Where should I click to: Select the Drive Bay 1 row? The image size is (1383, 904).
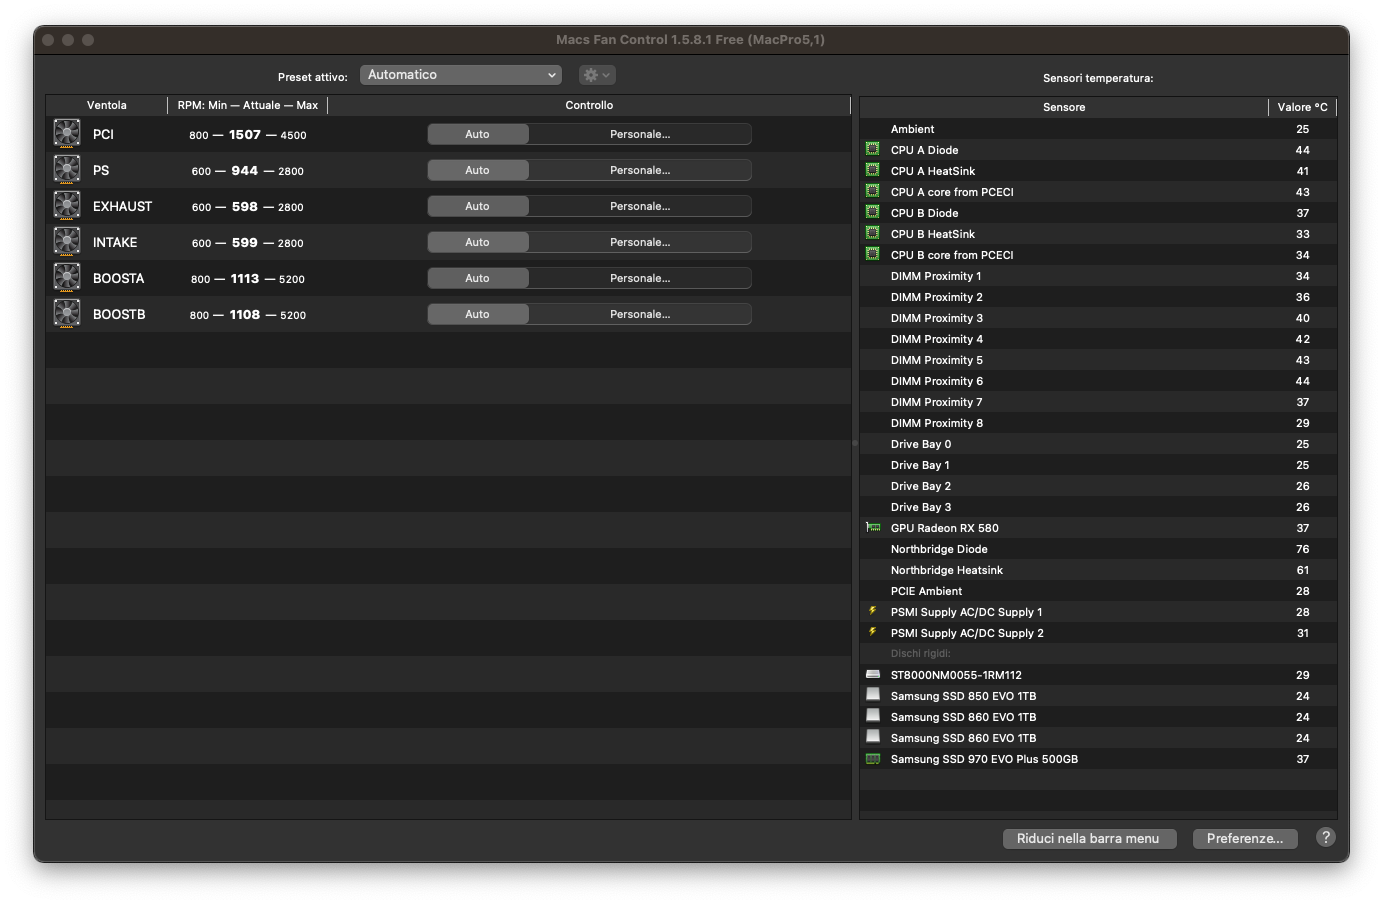[1098, 465]
